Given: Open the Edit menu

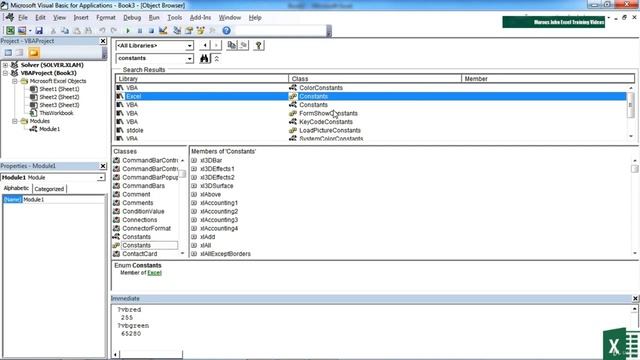Looking at the screenshot, I should [x=40, y=18].
